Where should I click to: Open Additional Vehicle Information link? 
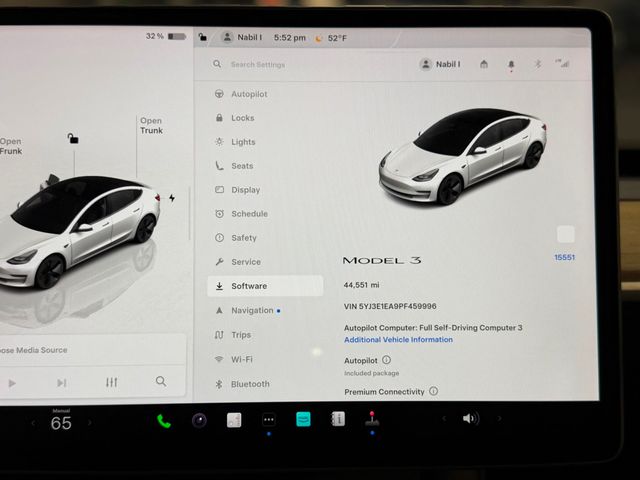click(398, 340)
